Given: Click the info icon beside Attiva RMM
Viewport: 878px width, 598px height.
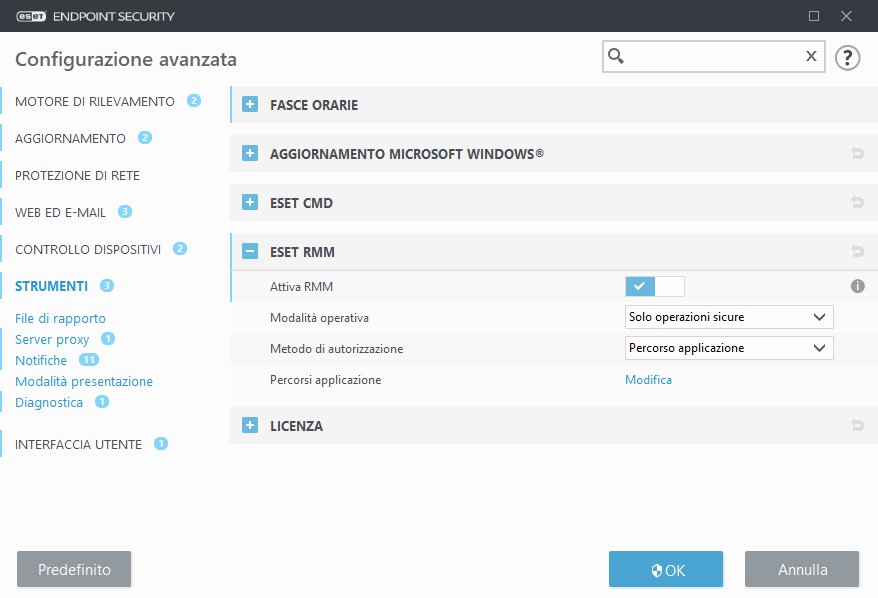Looking at the screenshot, I should [857, 286].
